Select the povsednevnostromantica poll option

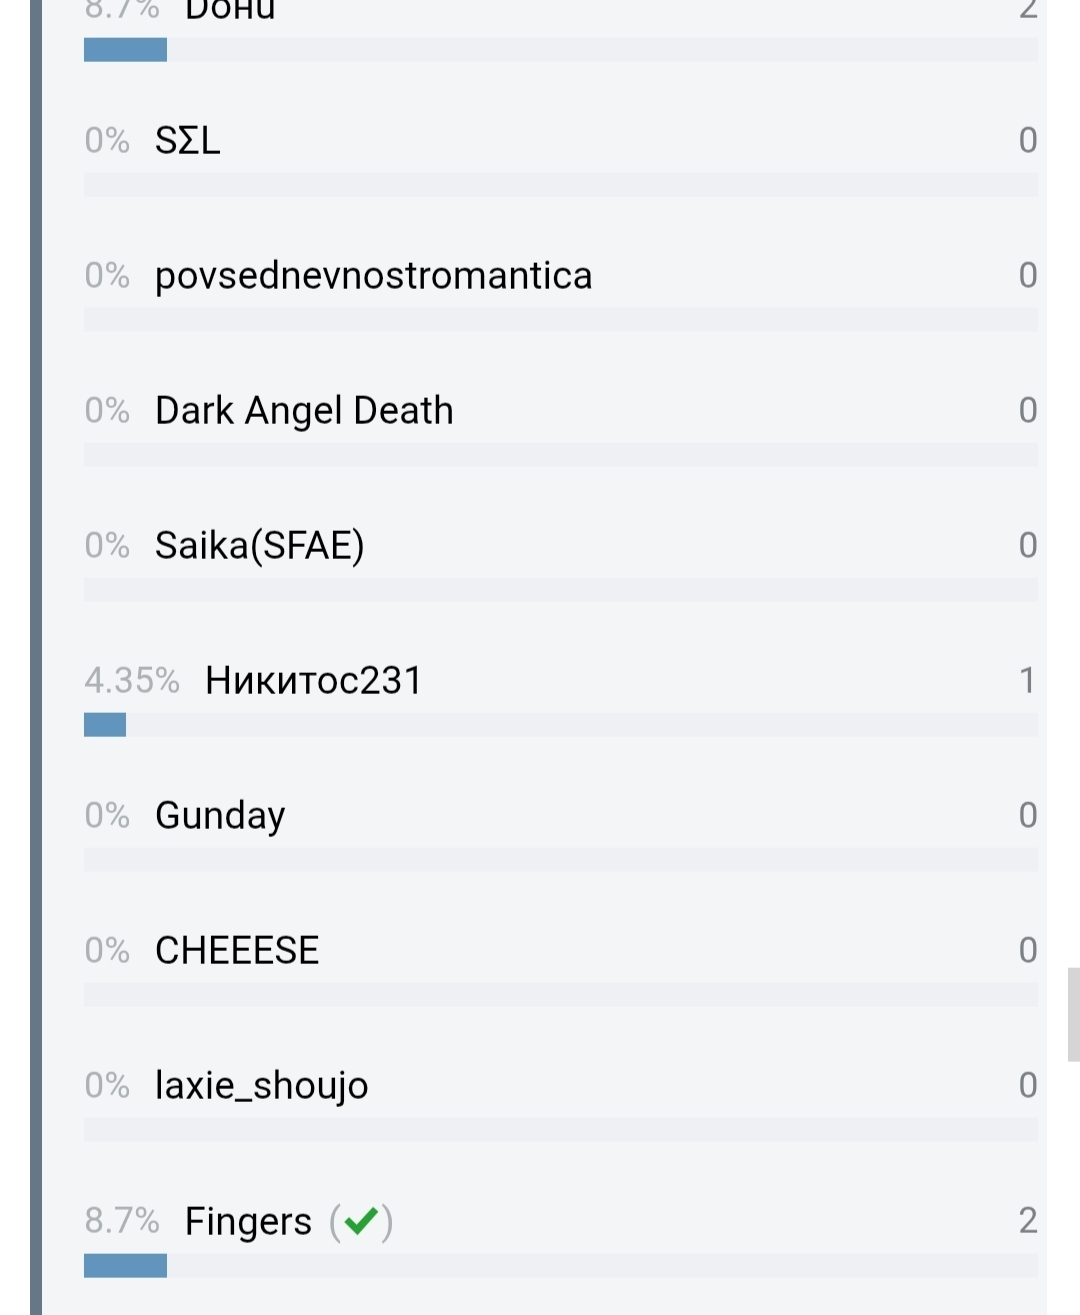coord(373,275)
